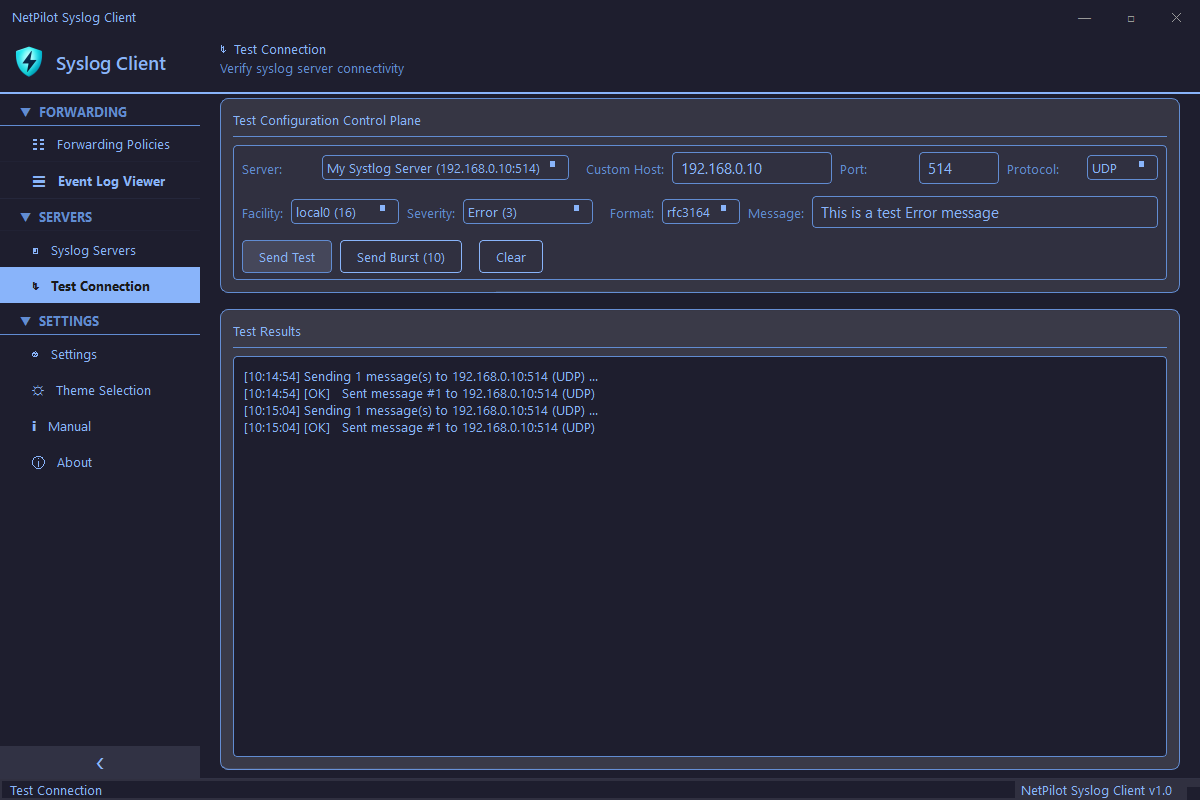Click the Syslog Client shield logo
The image size is (1200, 800).
29,62
